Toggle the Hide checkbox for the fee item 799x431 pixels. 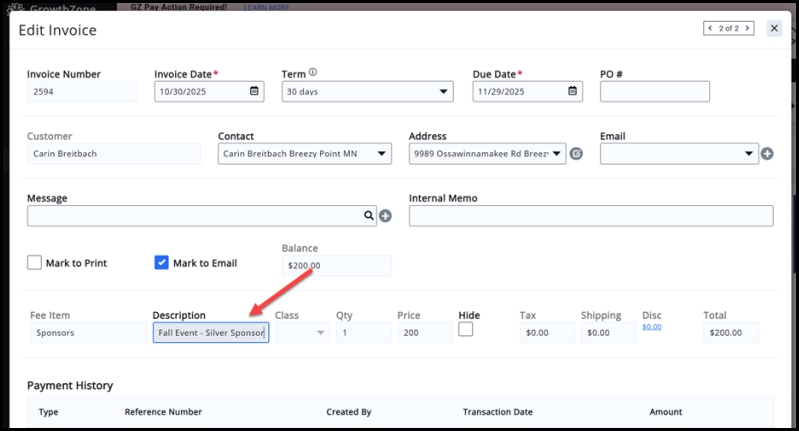(x=465, y=329)
